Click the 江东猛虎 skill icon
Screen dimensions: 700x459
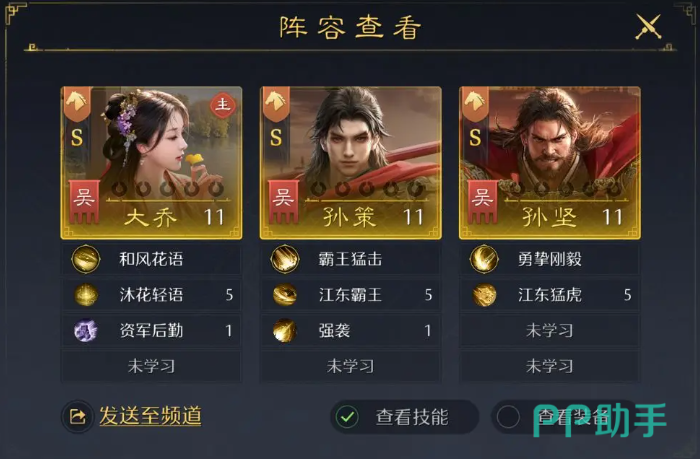(x=484, y=295)
